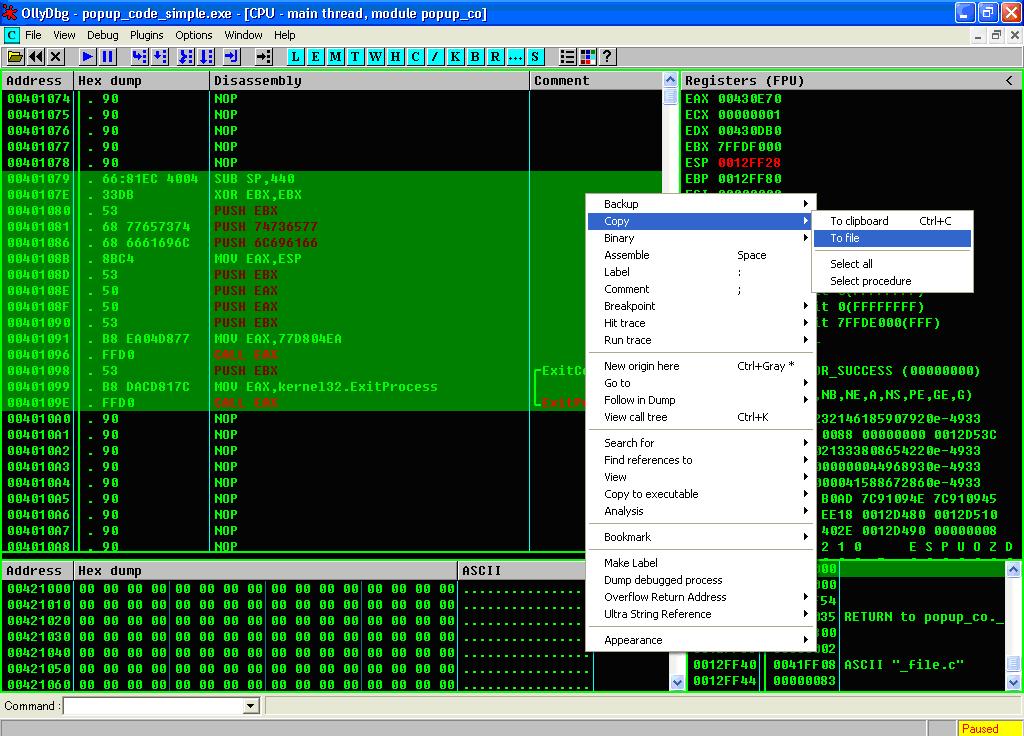Show CPU window with C button
Image resolution: width=1024 pixels, height=736 pixels.
415,57
